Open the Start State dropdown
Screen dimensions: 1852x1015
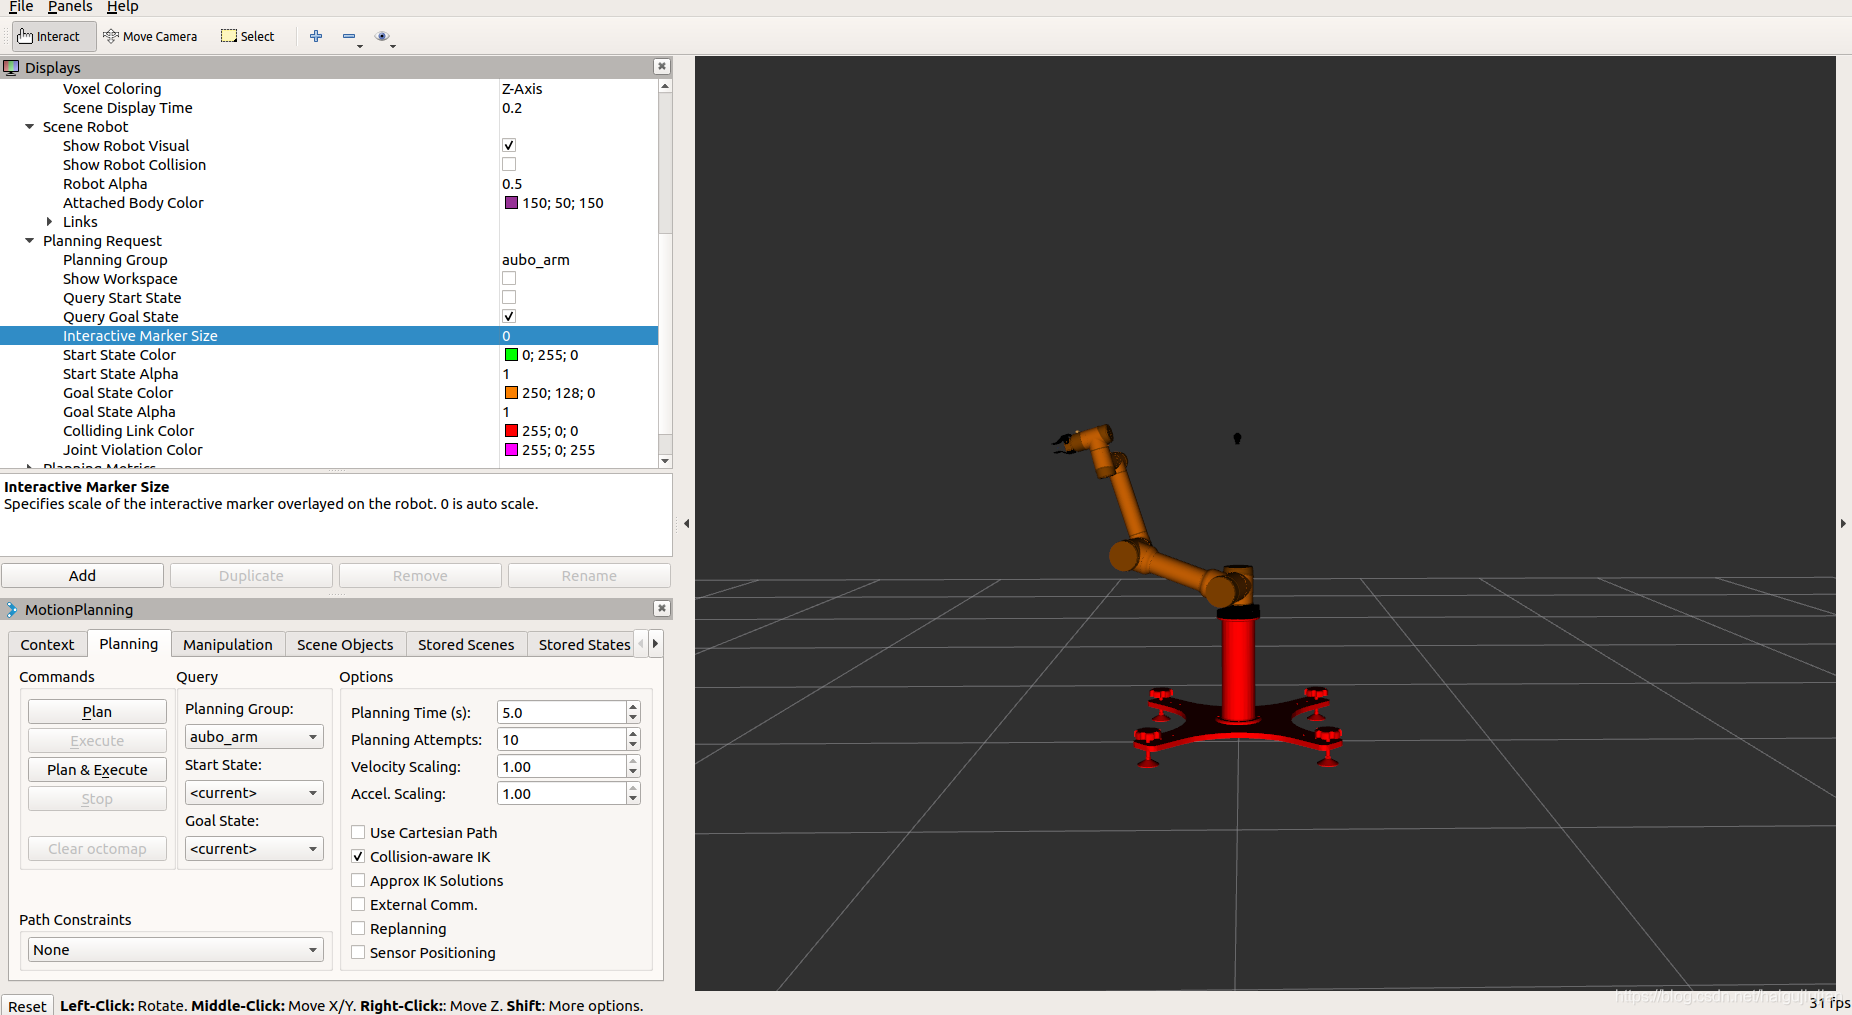tap(254, 793)
